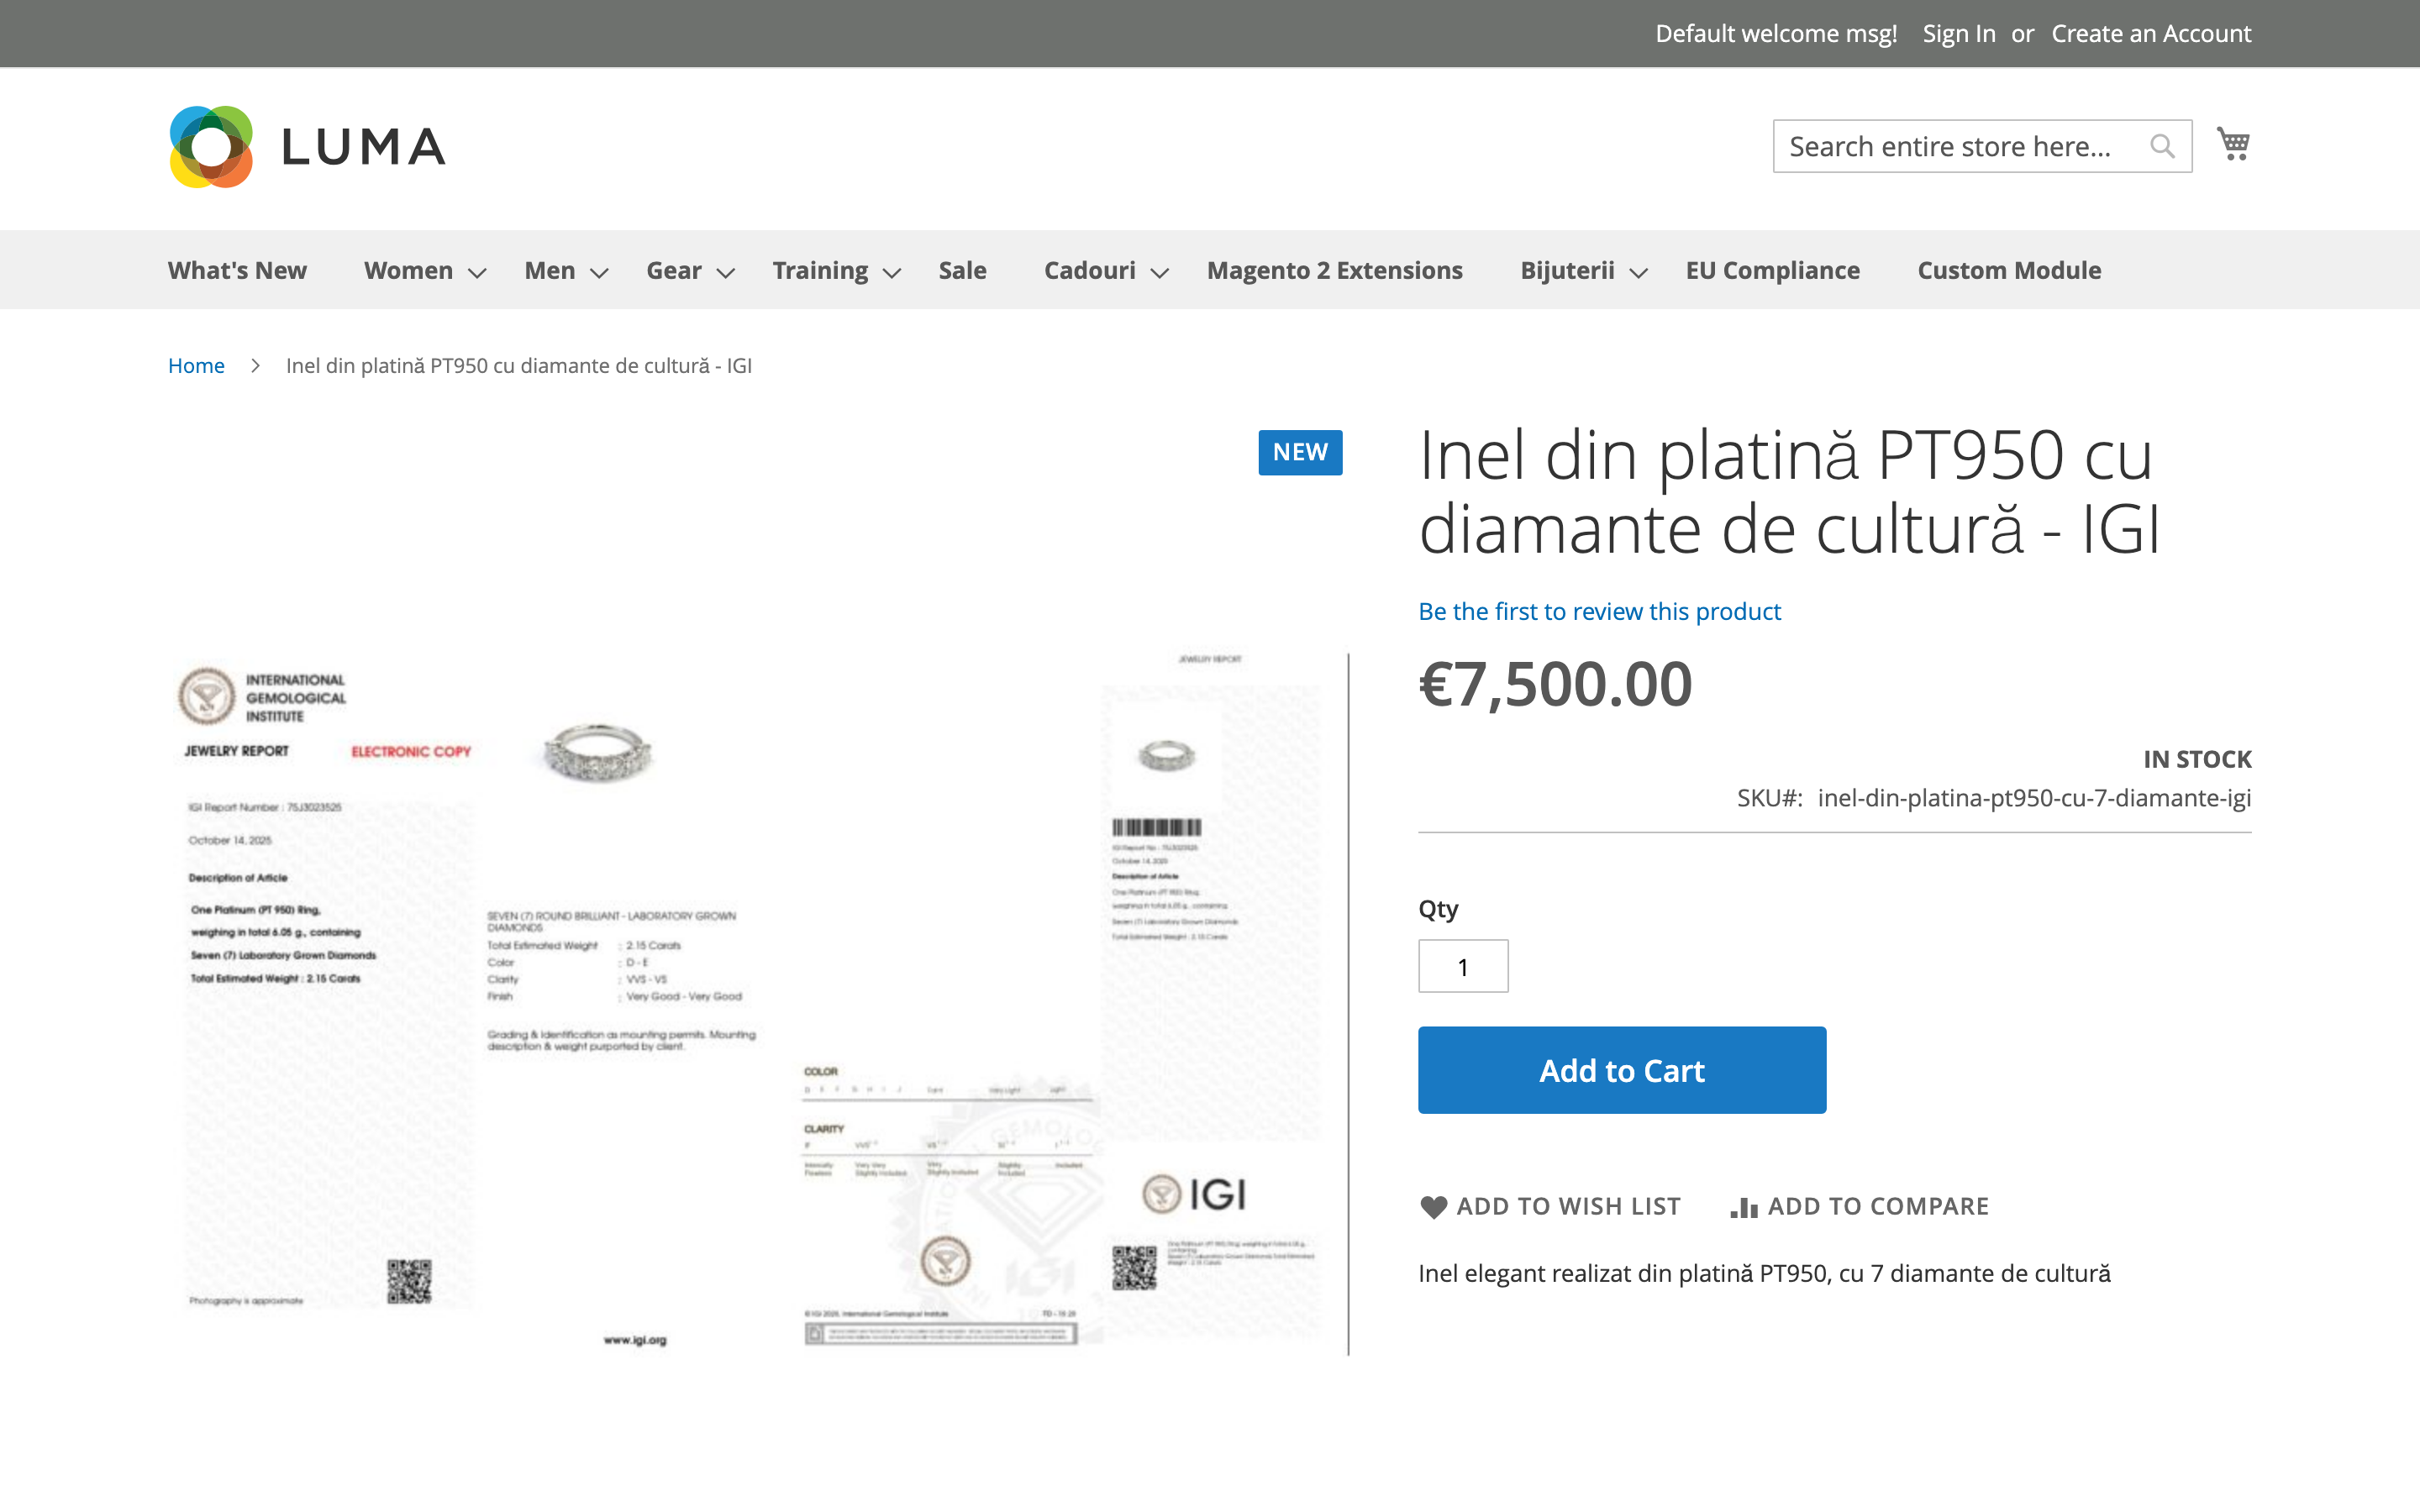The width and height of the screenshot is (2420, 1512).
Task: Click the Sign In link
Action: click(x=1958, y=34)
